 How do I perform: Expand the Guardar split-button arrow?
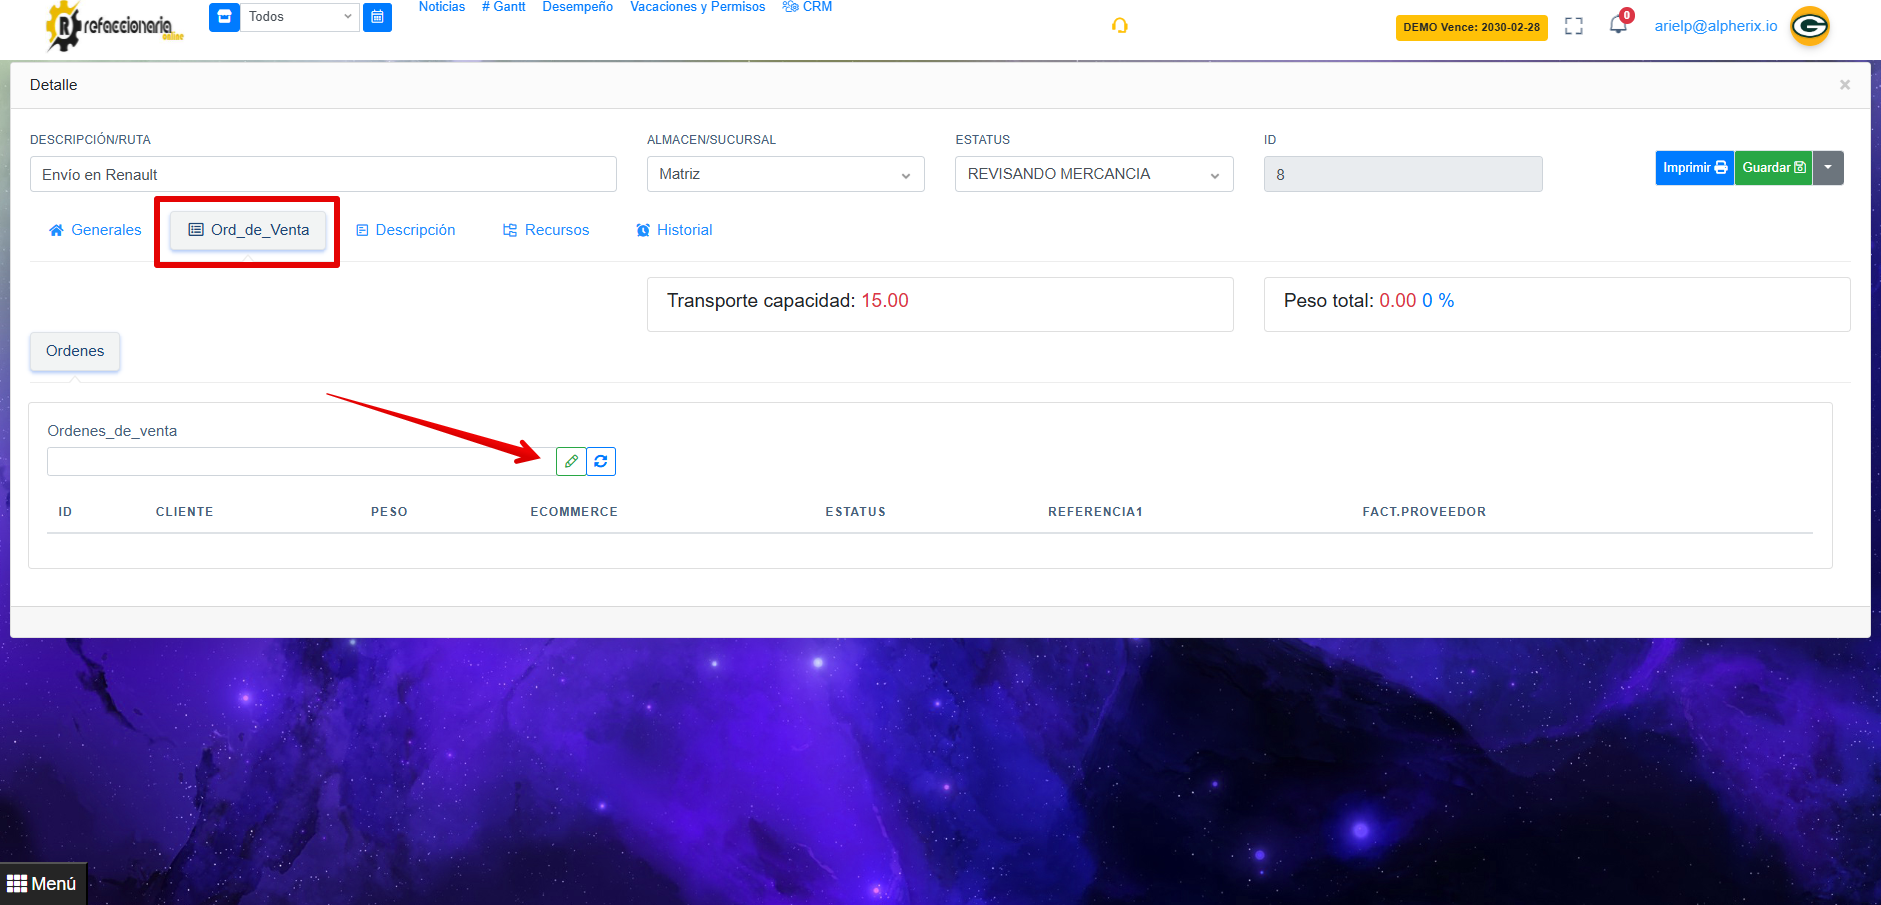[x=1828, y=168]
